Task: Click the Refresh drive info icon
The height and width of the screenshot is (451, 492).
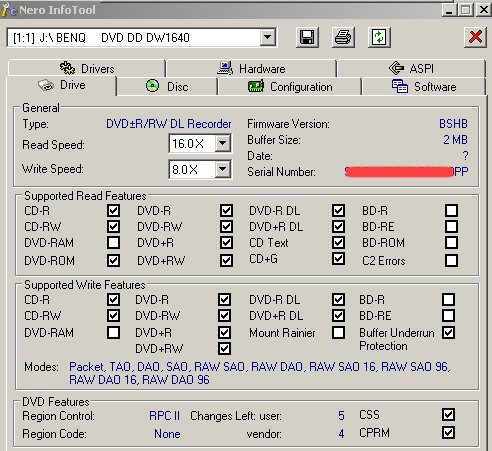Action: point(379,37)
